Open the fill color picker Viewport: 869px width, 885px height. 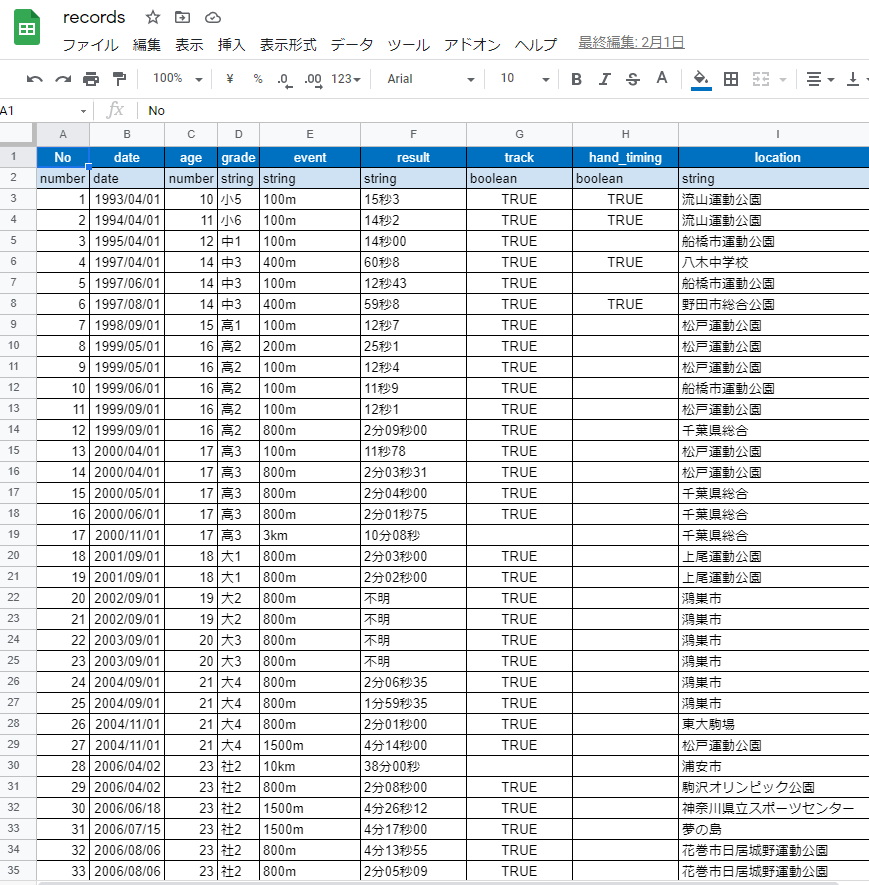coord(701,79)
